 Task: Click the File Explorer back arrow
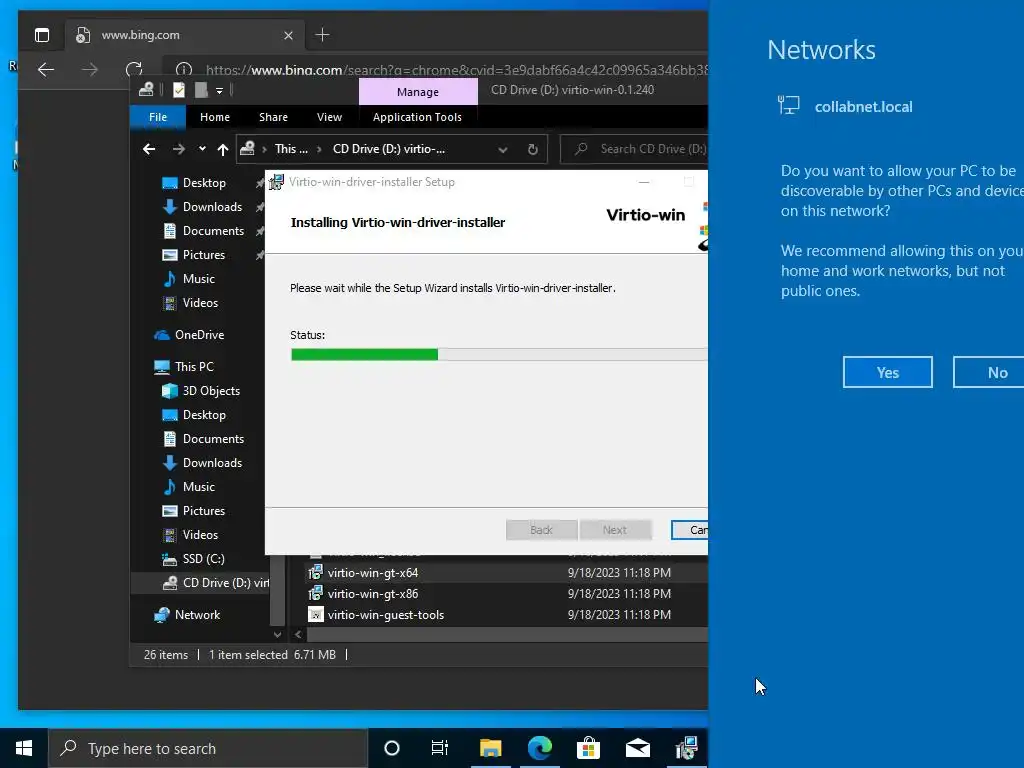point(149,149)
